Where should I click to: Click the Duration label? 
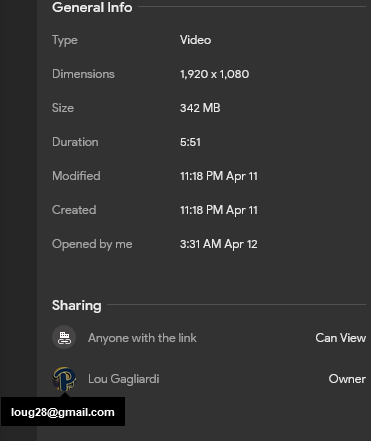[75, 142]
